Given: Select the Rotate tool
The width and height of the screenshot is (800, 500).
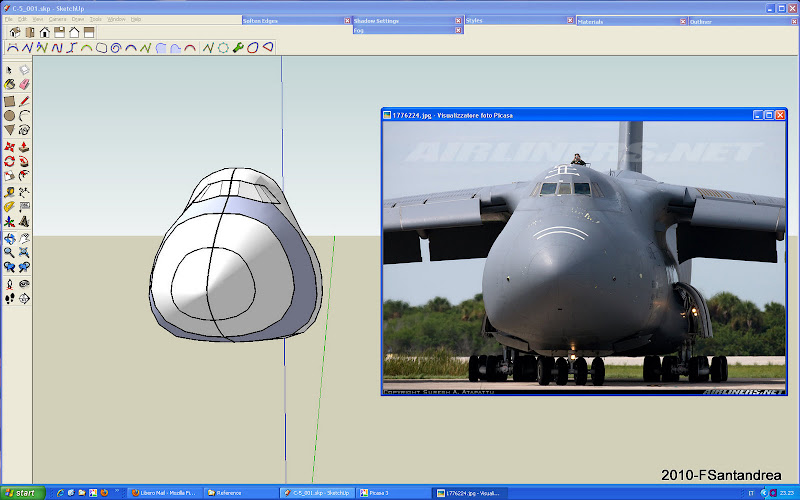Looking at the screenshot, I should tap(9, 161).
